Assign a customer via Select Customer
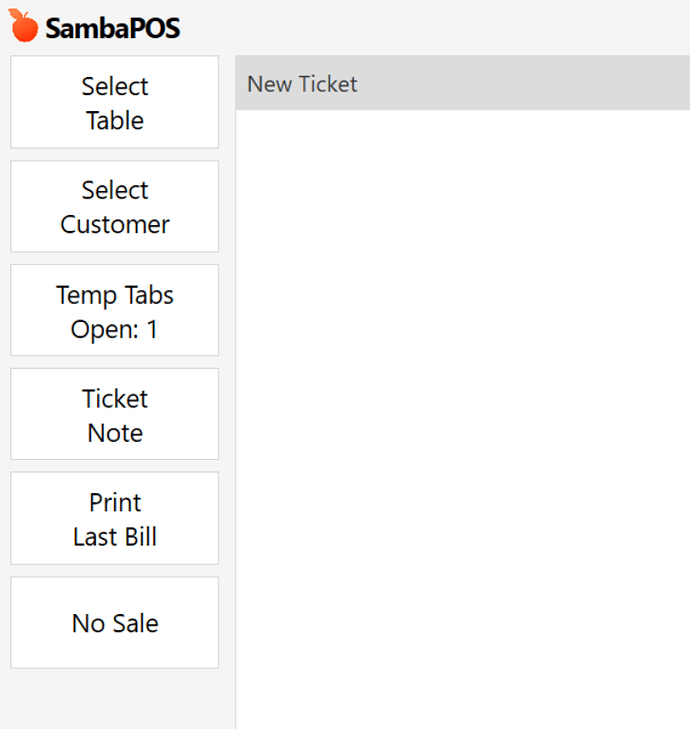 (114, 206)
